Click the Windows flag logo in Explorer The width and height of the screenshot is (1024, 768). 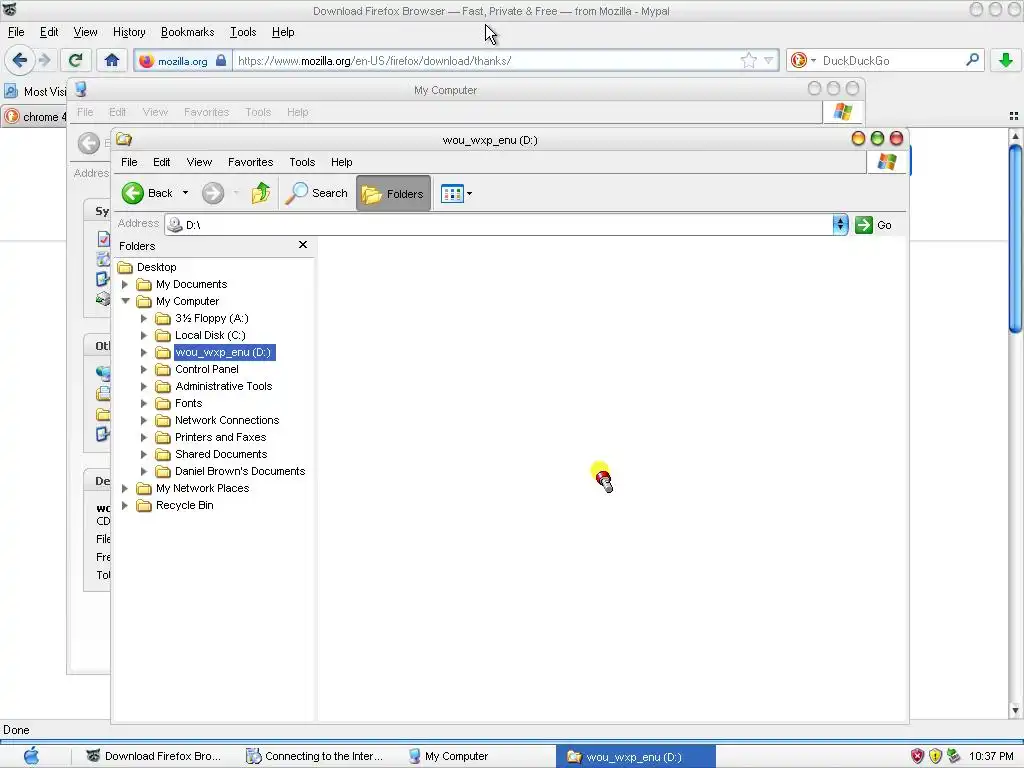(886, 161)
